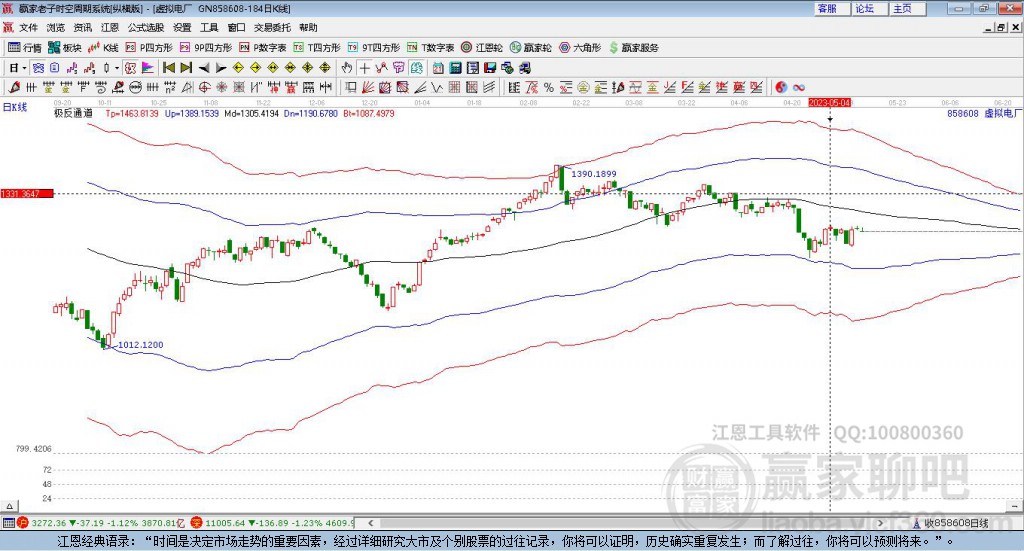
Task: Select the hand pan tool
Action: (347, 68)
